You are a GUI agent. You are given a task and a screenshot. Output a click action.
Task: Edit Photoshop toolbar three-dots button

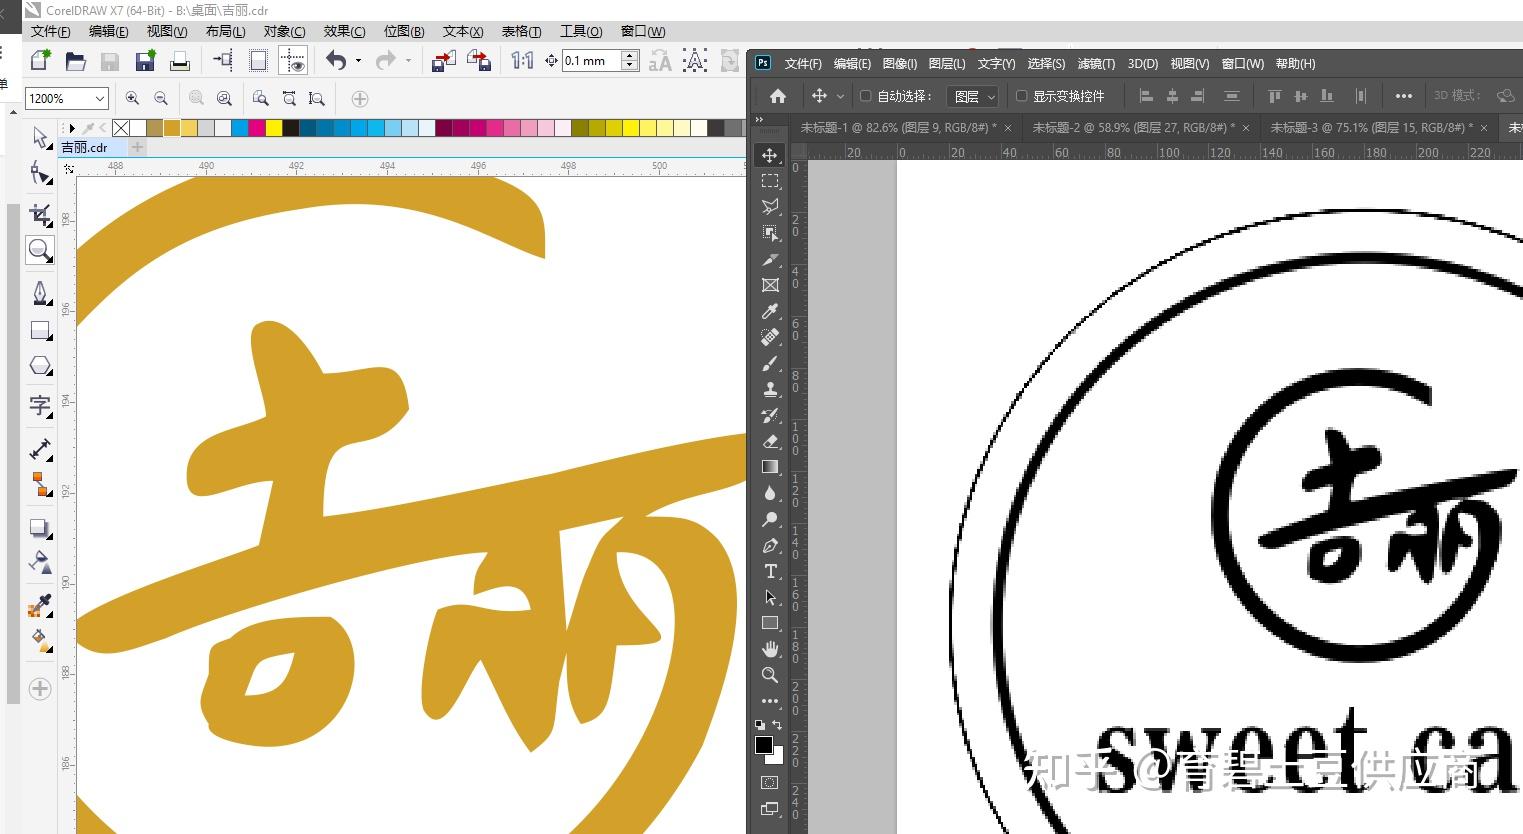(x=770, y=701)
